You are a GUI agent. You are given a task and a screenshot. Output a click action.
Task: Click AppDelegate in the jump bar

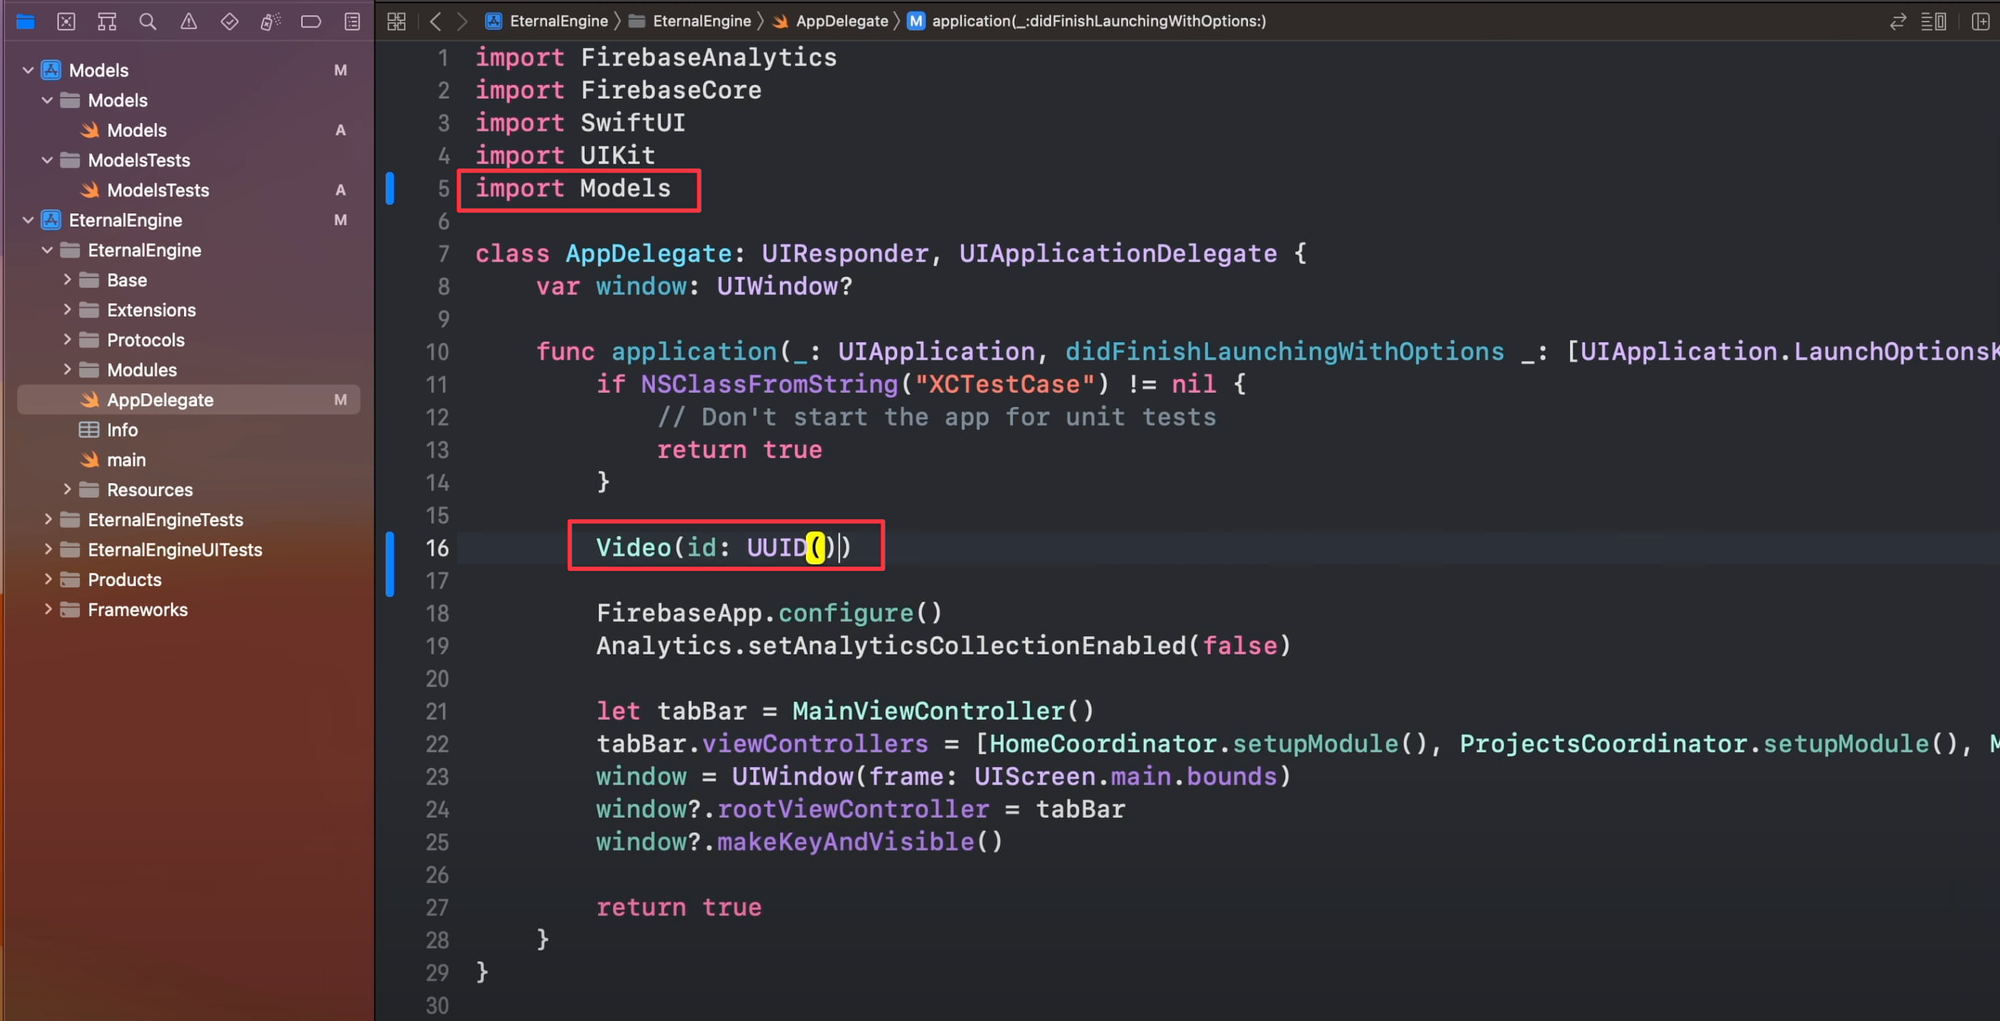[841, 21]
